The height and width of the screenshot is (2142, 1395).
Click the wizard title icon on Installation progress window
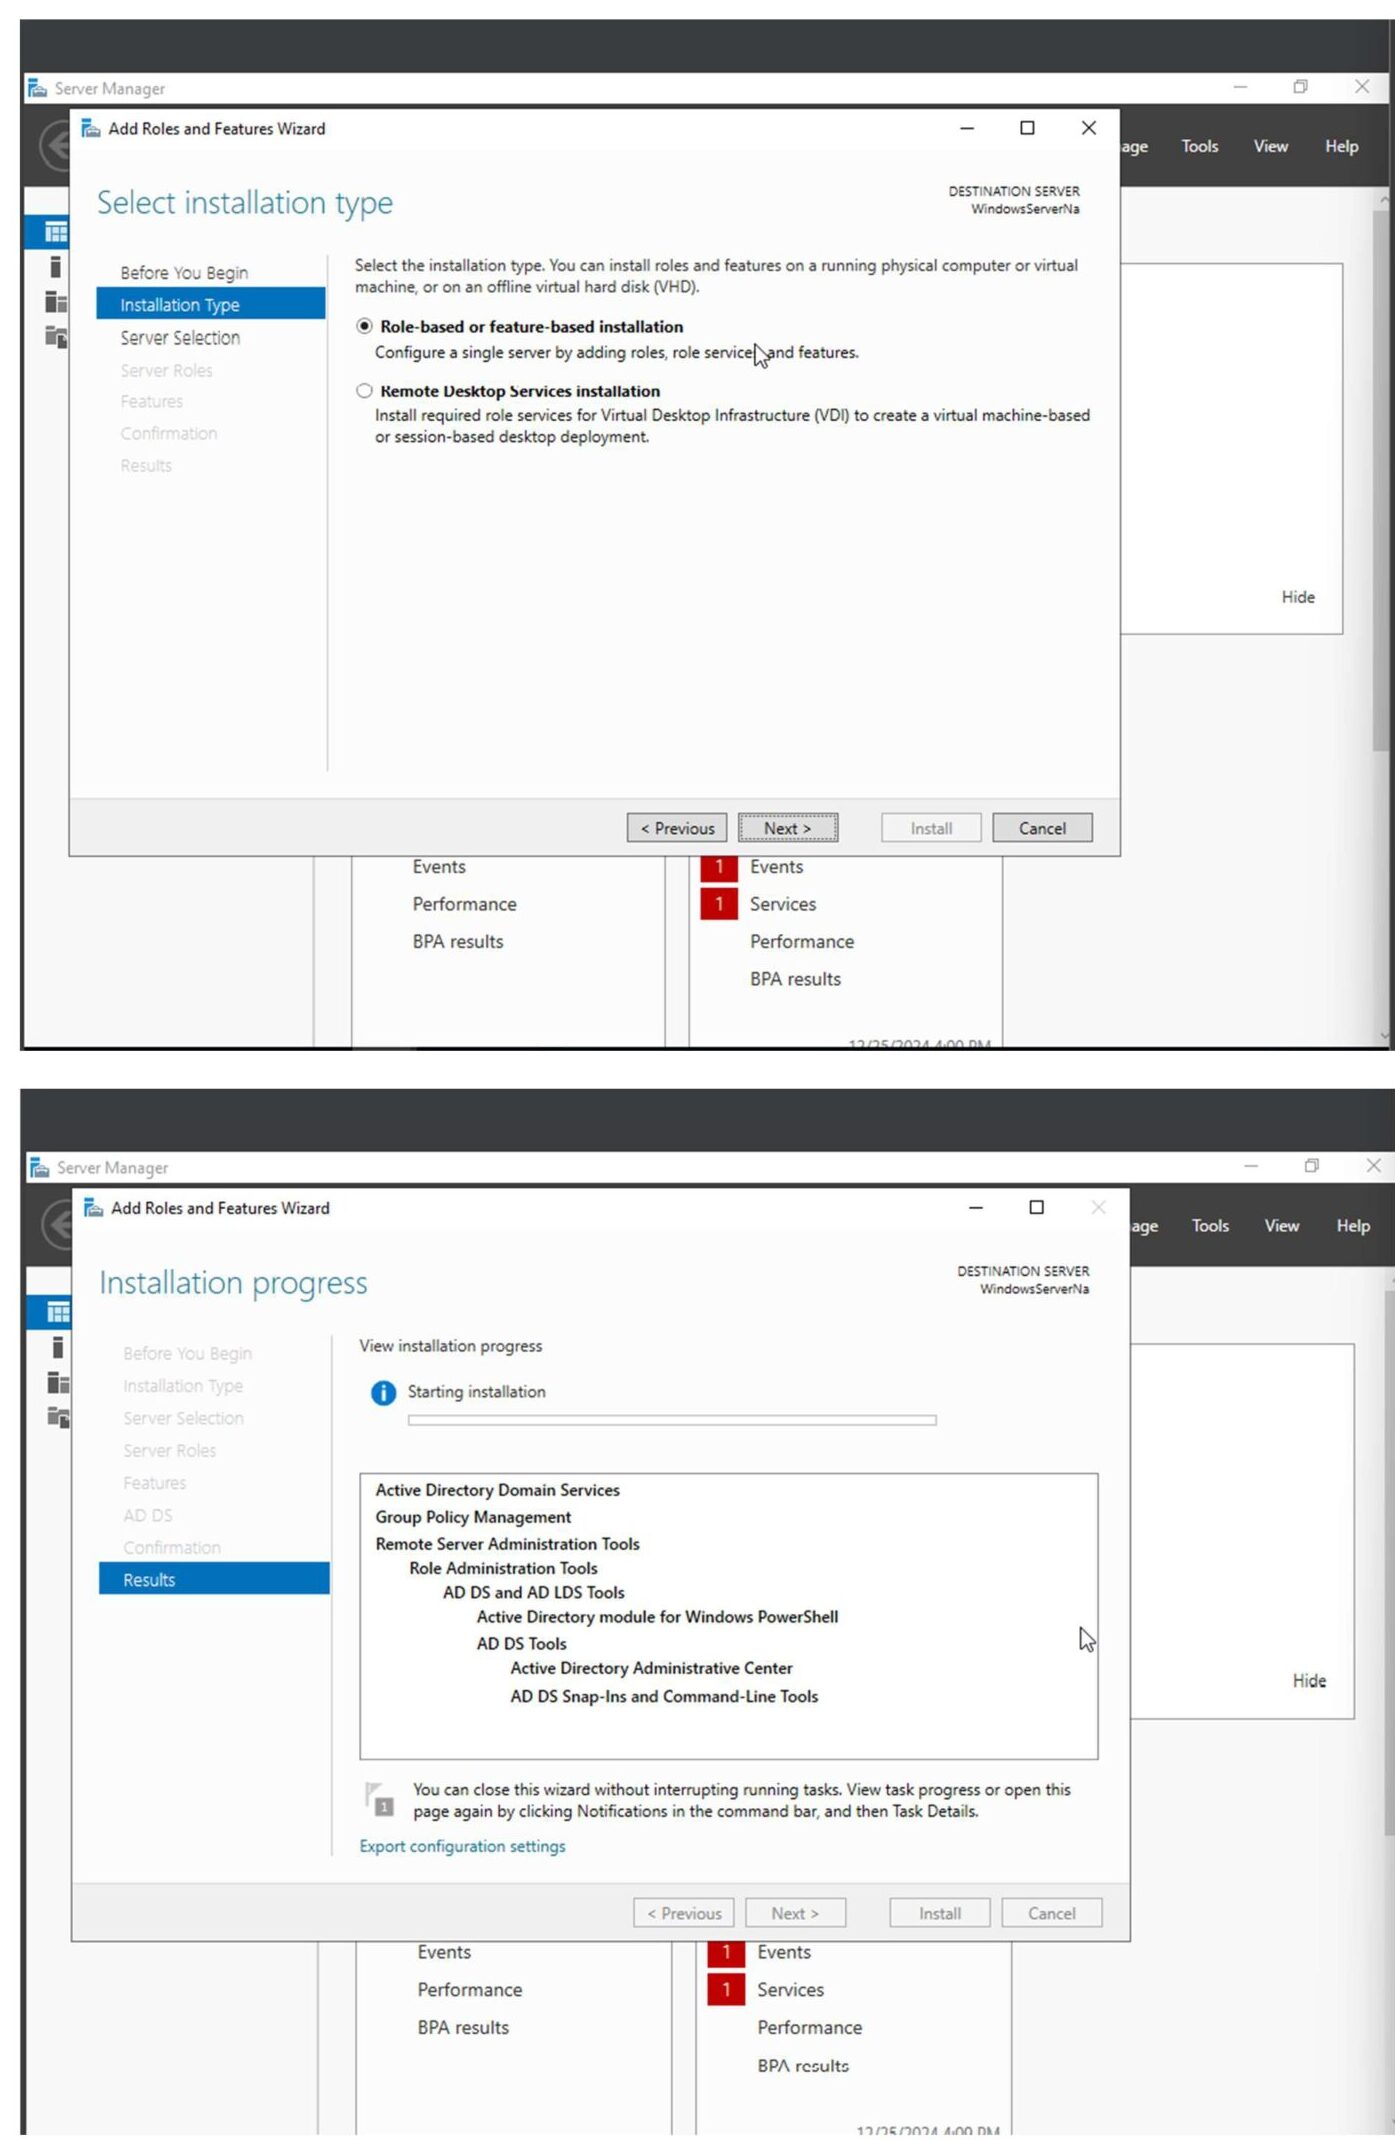tap(94, 1207)
